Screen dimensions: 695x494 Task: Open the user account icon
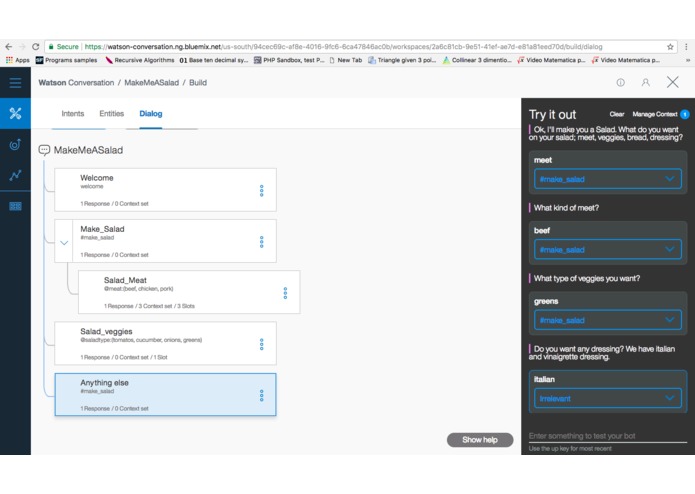pos(645,82)
